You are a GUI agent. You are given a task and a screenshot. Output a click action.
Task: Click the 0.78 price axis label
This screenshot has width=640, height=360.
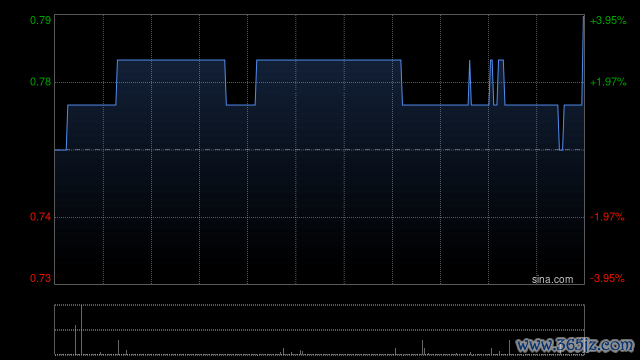40,82
